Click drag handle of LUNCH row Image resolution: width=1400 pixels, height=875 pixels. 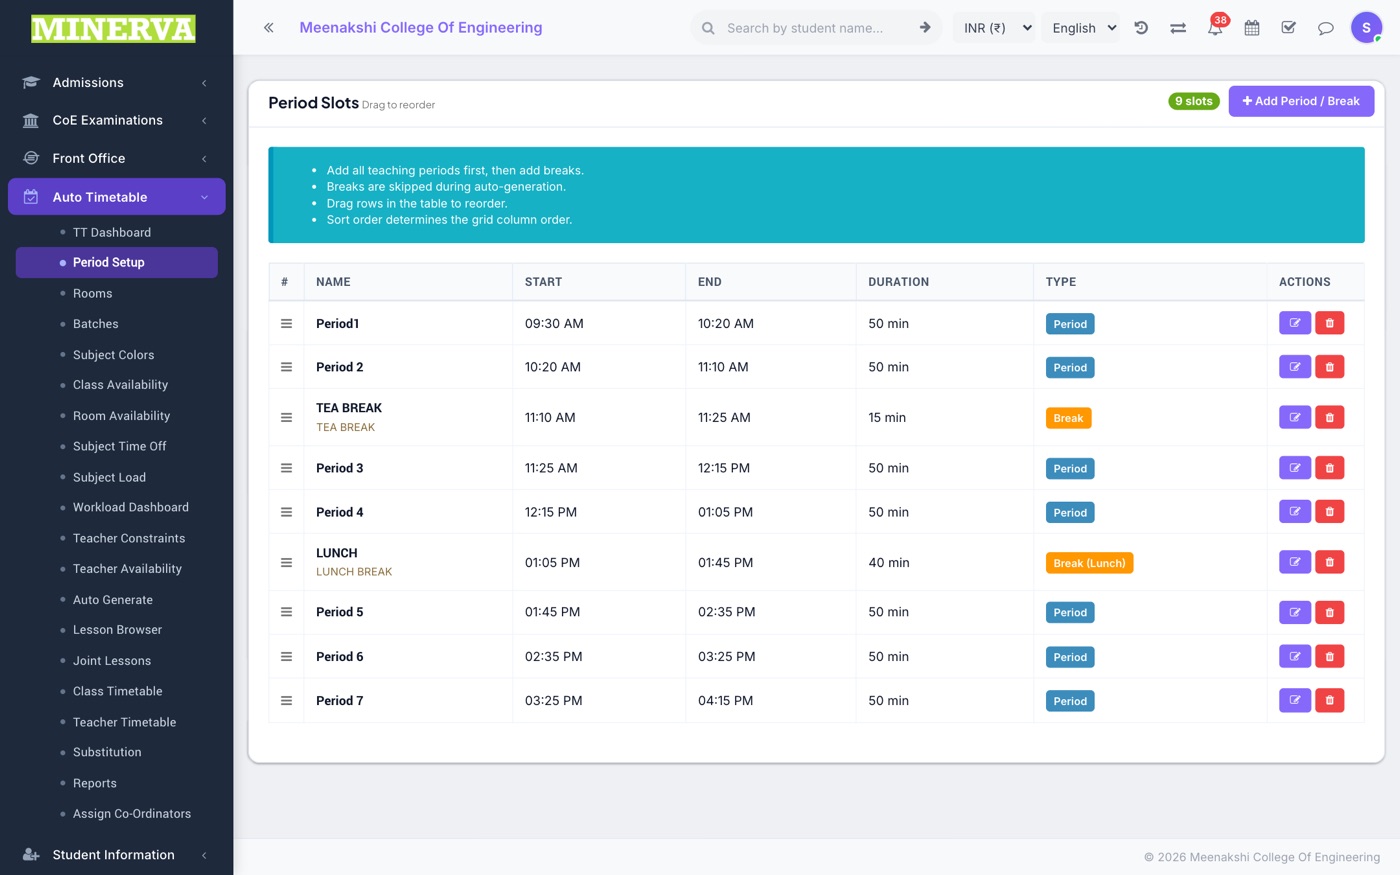(286, 562)
